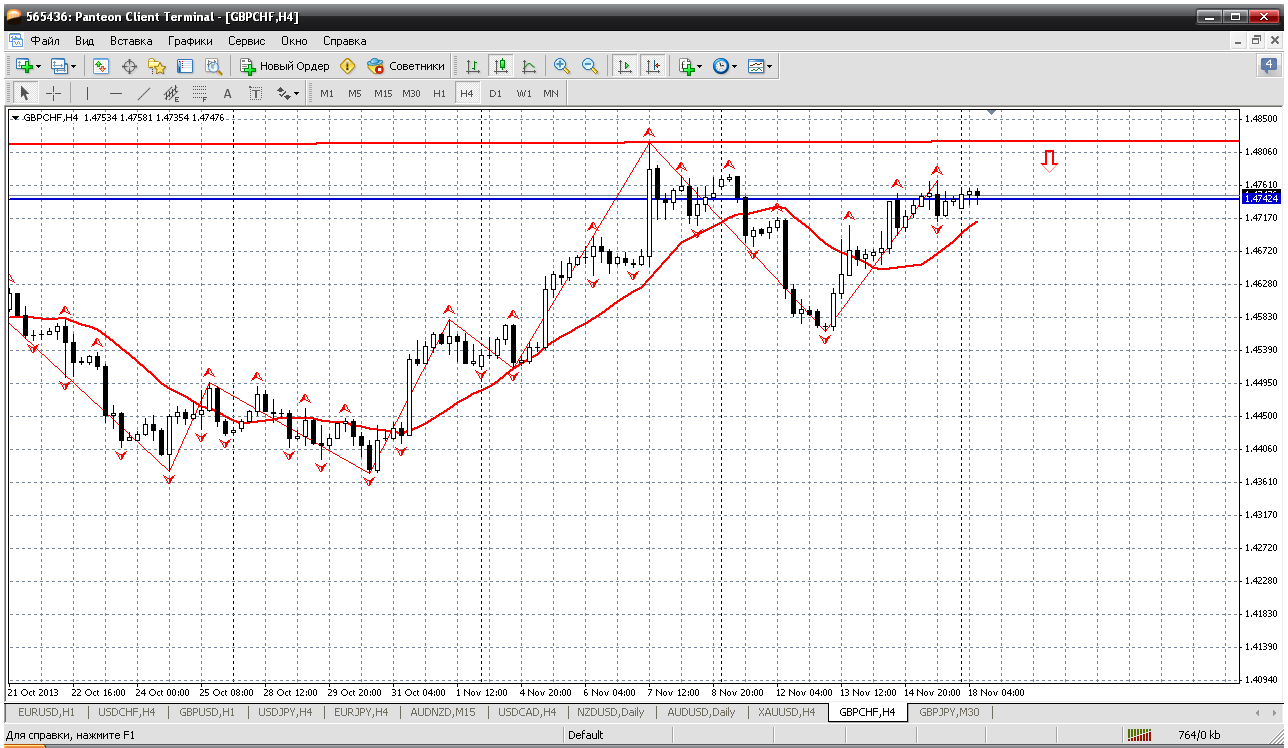Switch to the XAUUSD,H4 chart tab
This screenshot has height=748, width=1288.
point(787,712)
